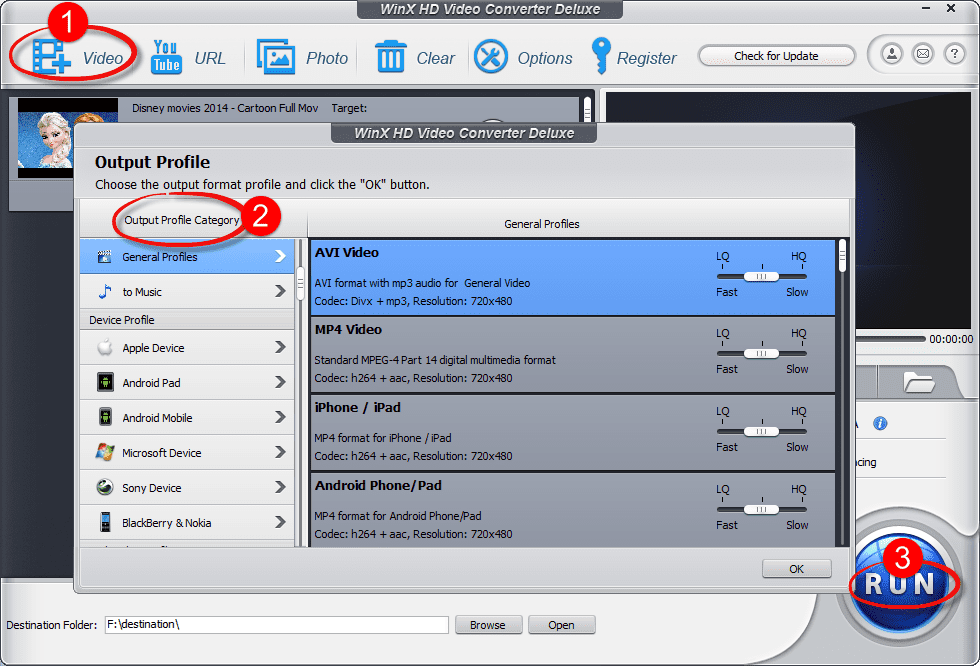Click the profiles list scrollbar handle
980x666 pixels.
pos(842,256)
